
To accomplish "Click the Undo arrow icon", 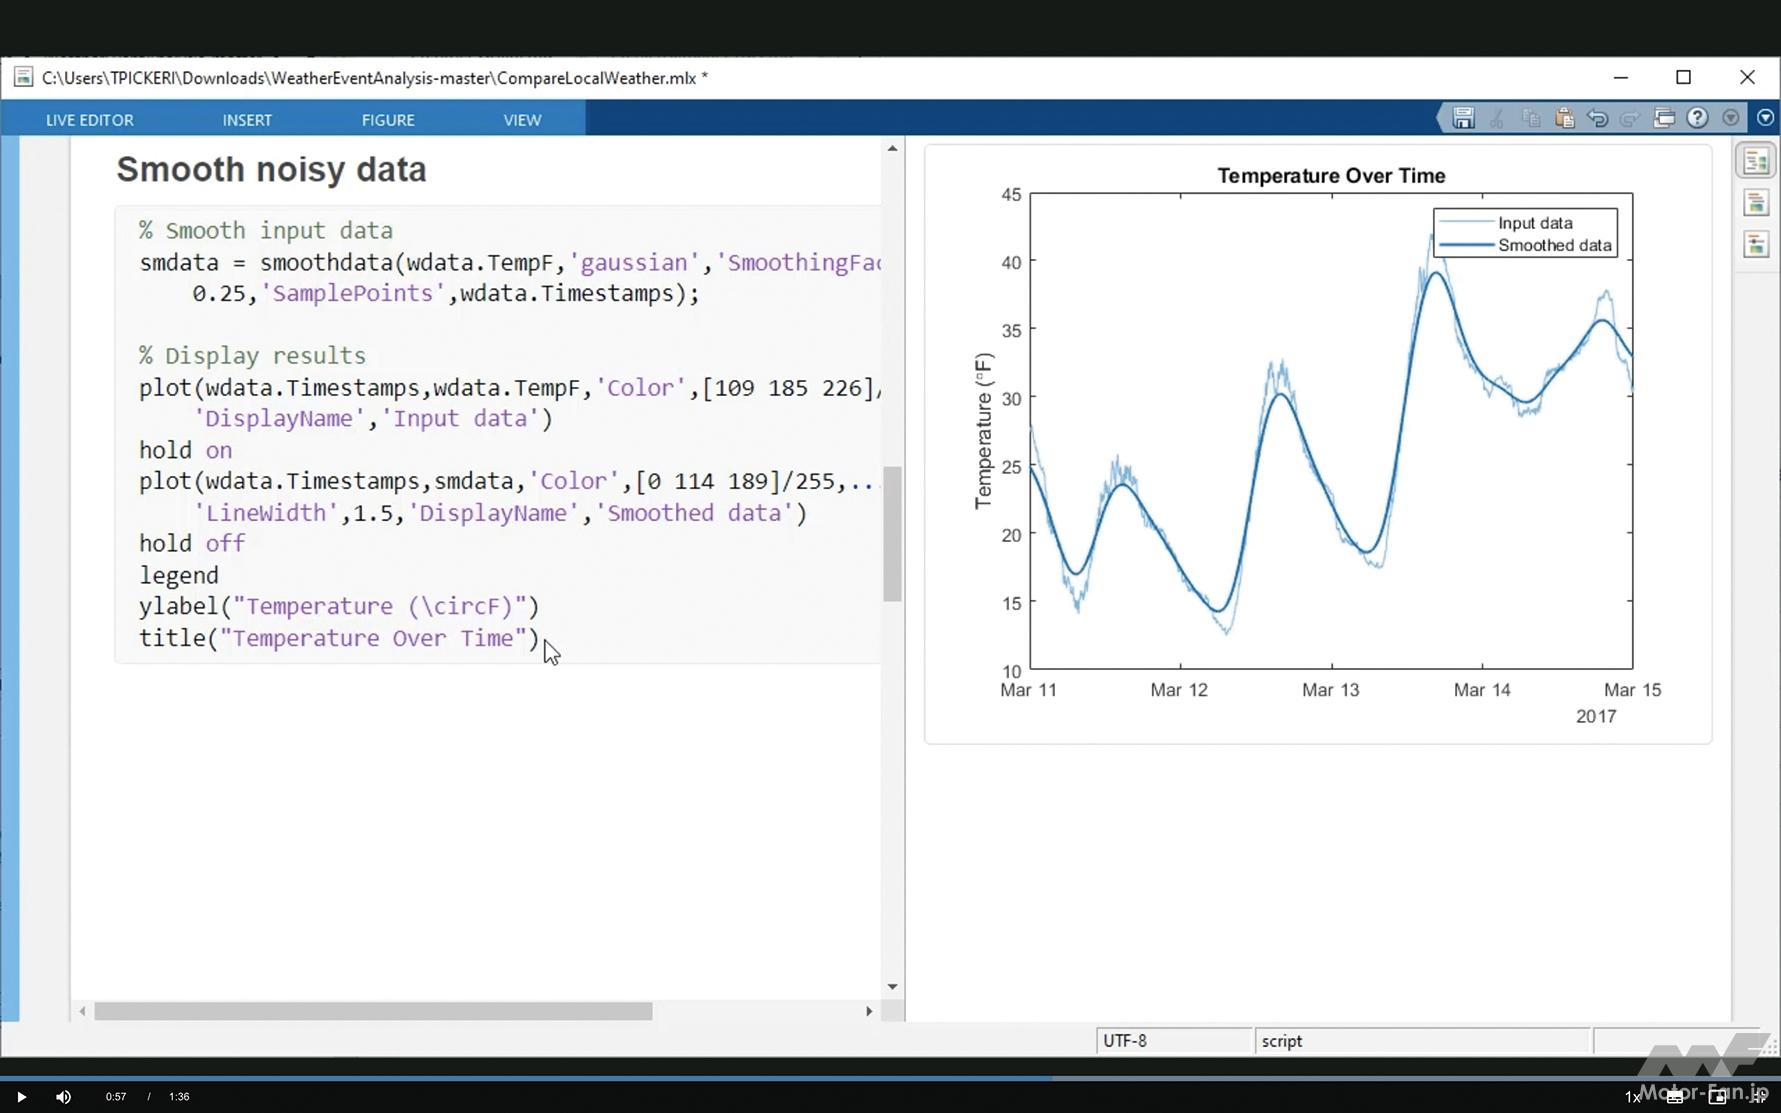I will tap(1597, 118).
